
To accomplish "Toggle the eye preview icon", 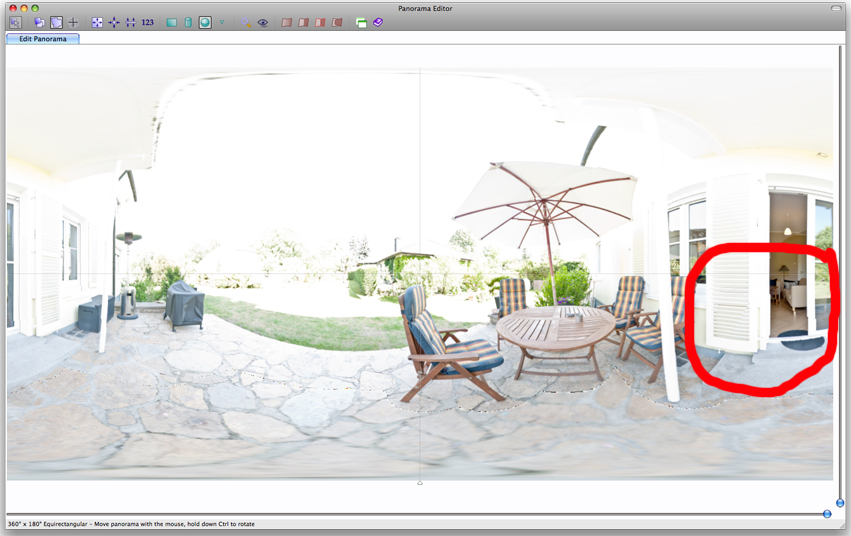I will [x=263, y=22].
